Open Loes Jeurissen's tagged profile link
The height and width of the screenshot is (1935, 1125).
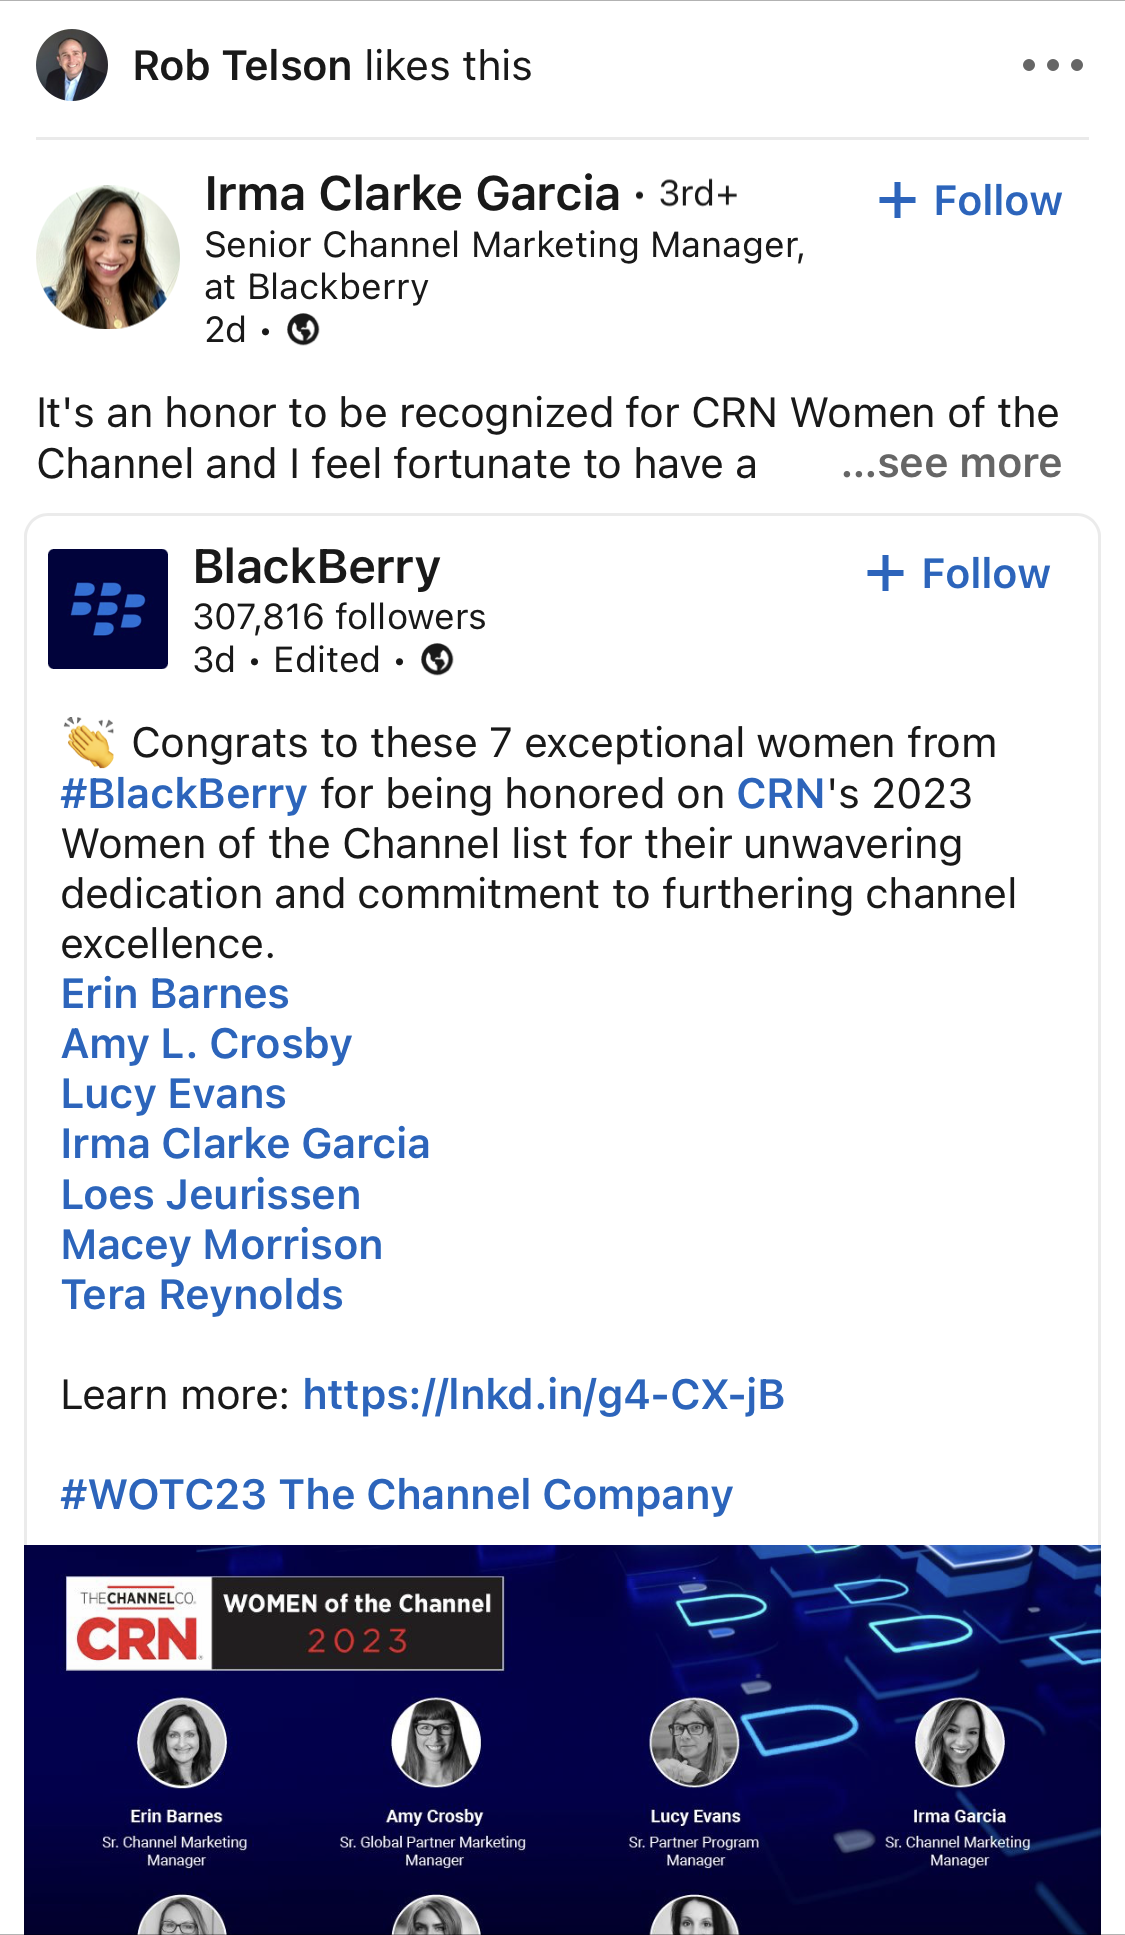coord(211,1195)
